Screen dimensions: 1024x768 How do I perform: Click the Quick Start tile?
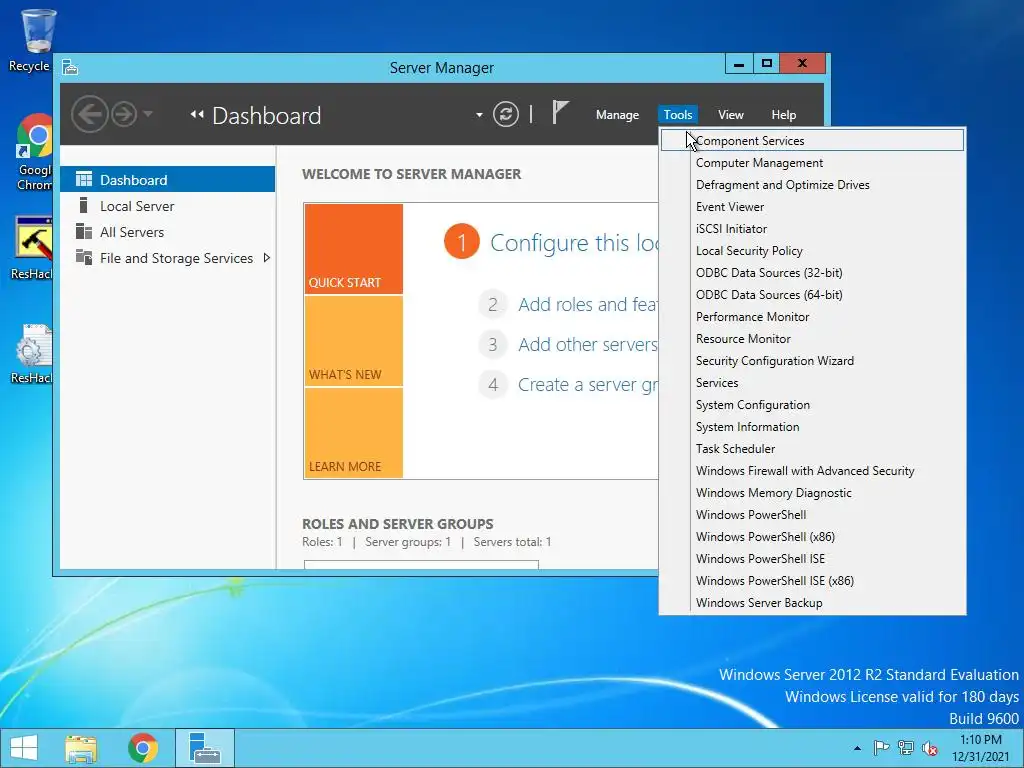pyautogui.click(x=353, y=249)
